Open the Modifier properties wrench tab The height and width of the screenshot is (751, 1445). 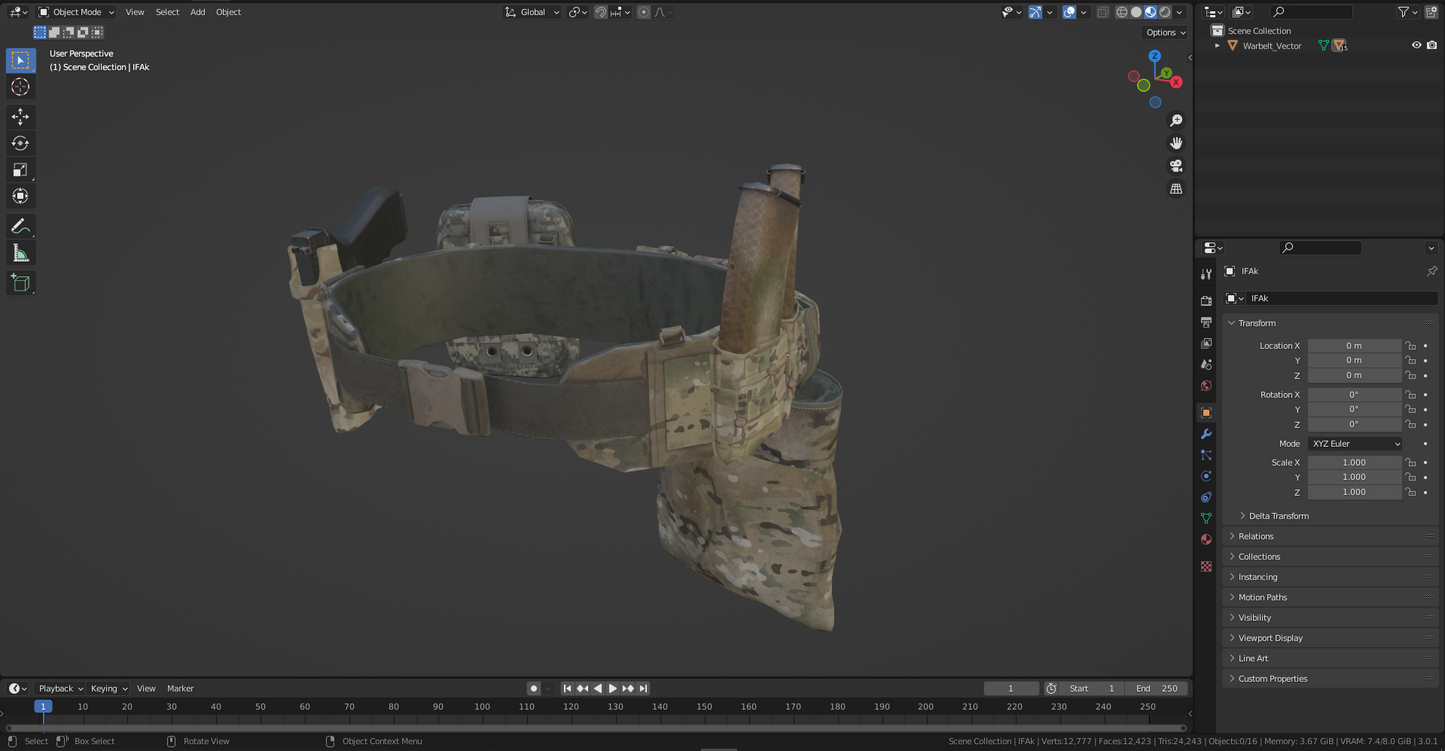(x=1206, y=434)
